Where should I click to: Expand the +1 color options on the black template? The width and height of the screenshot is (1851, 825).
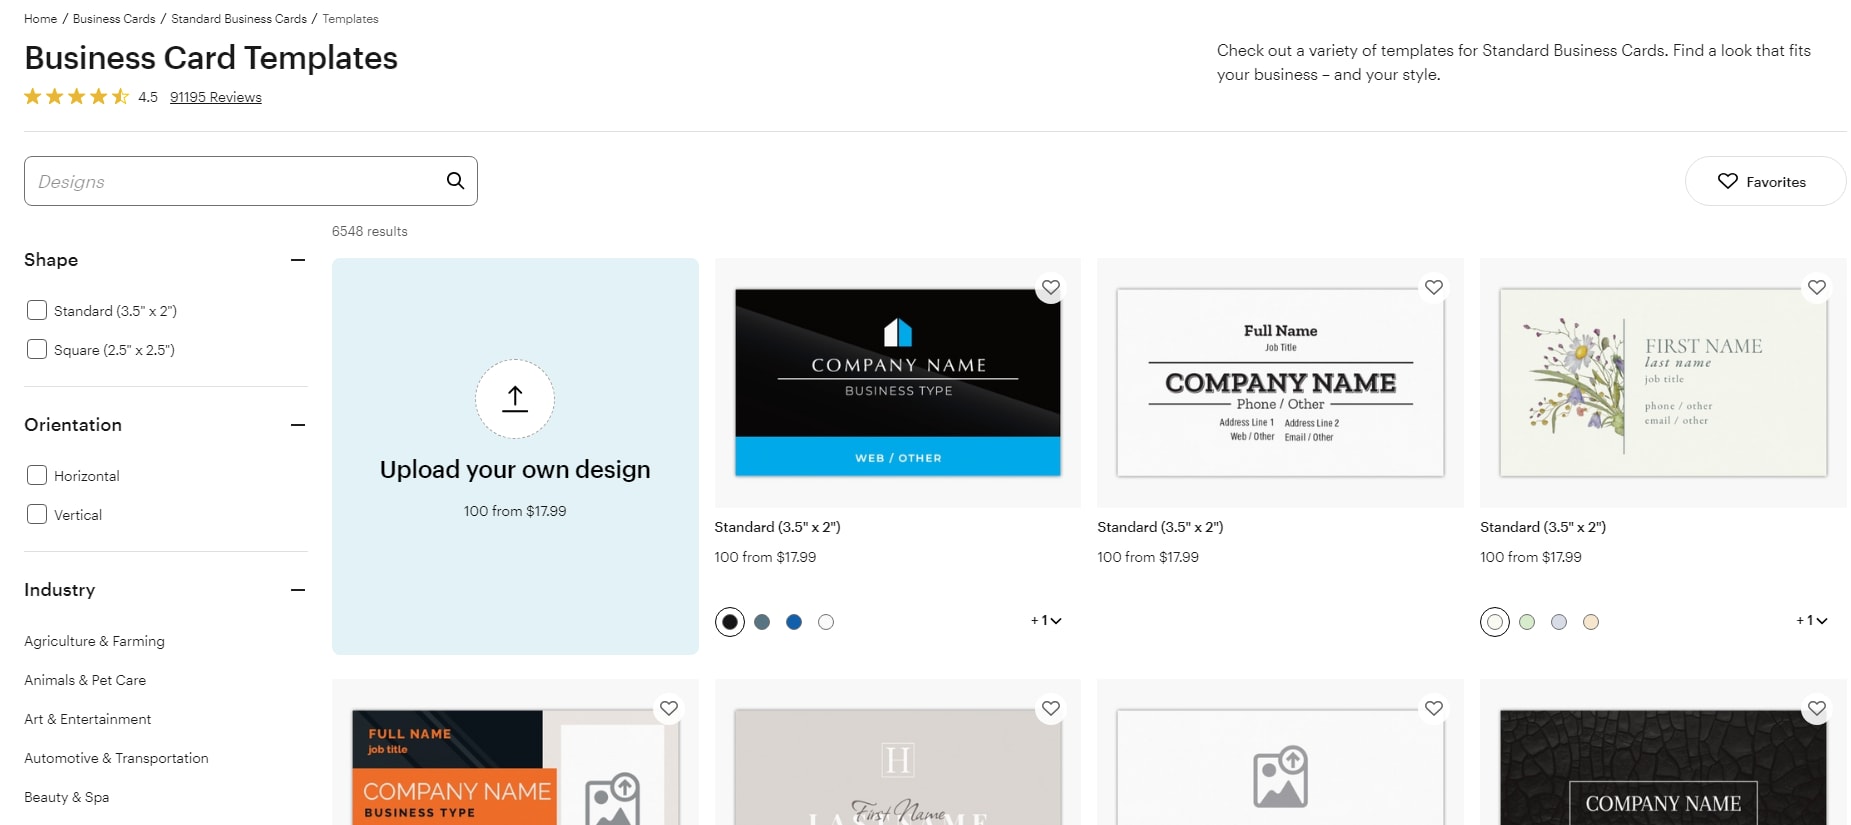(1046, 621)
